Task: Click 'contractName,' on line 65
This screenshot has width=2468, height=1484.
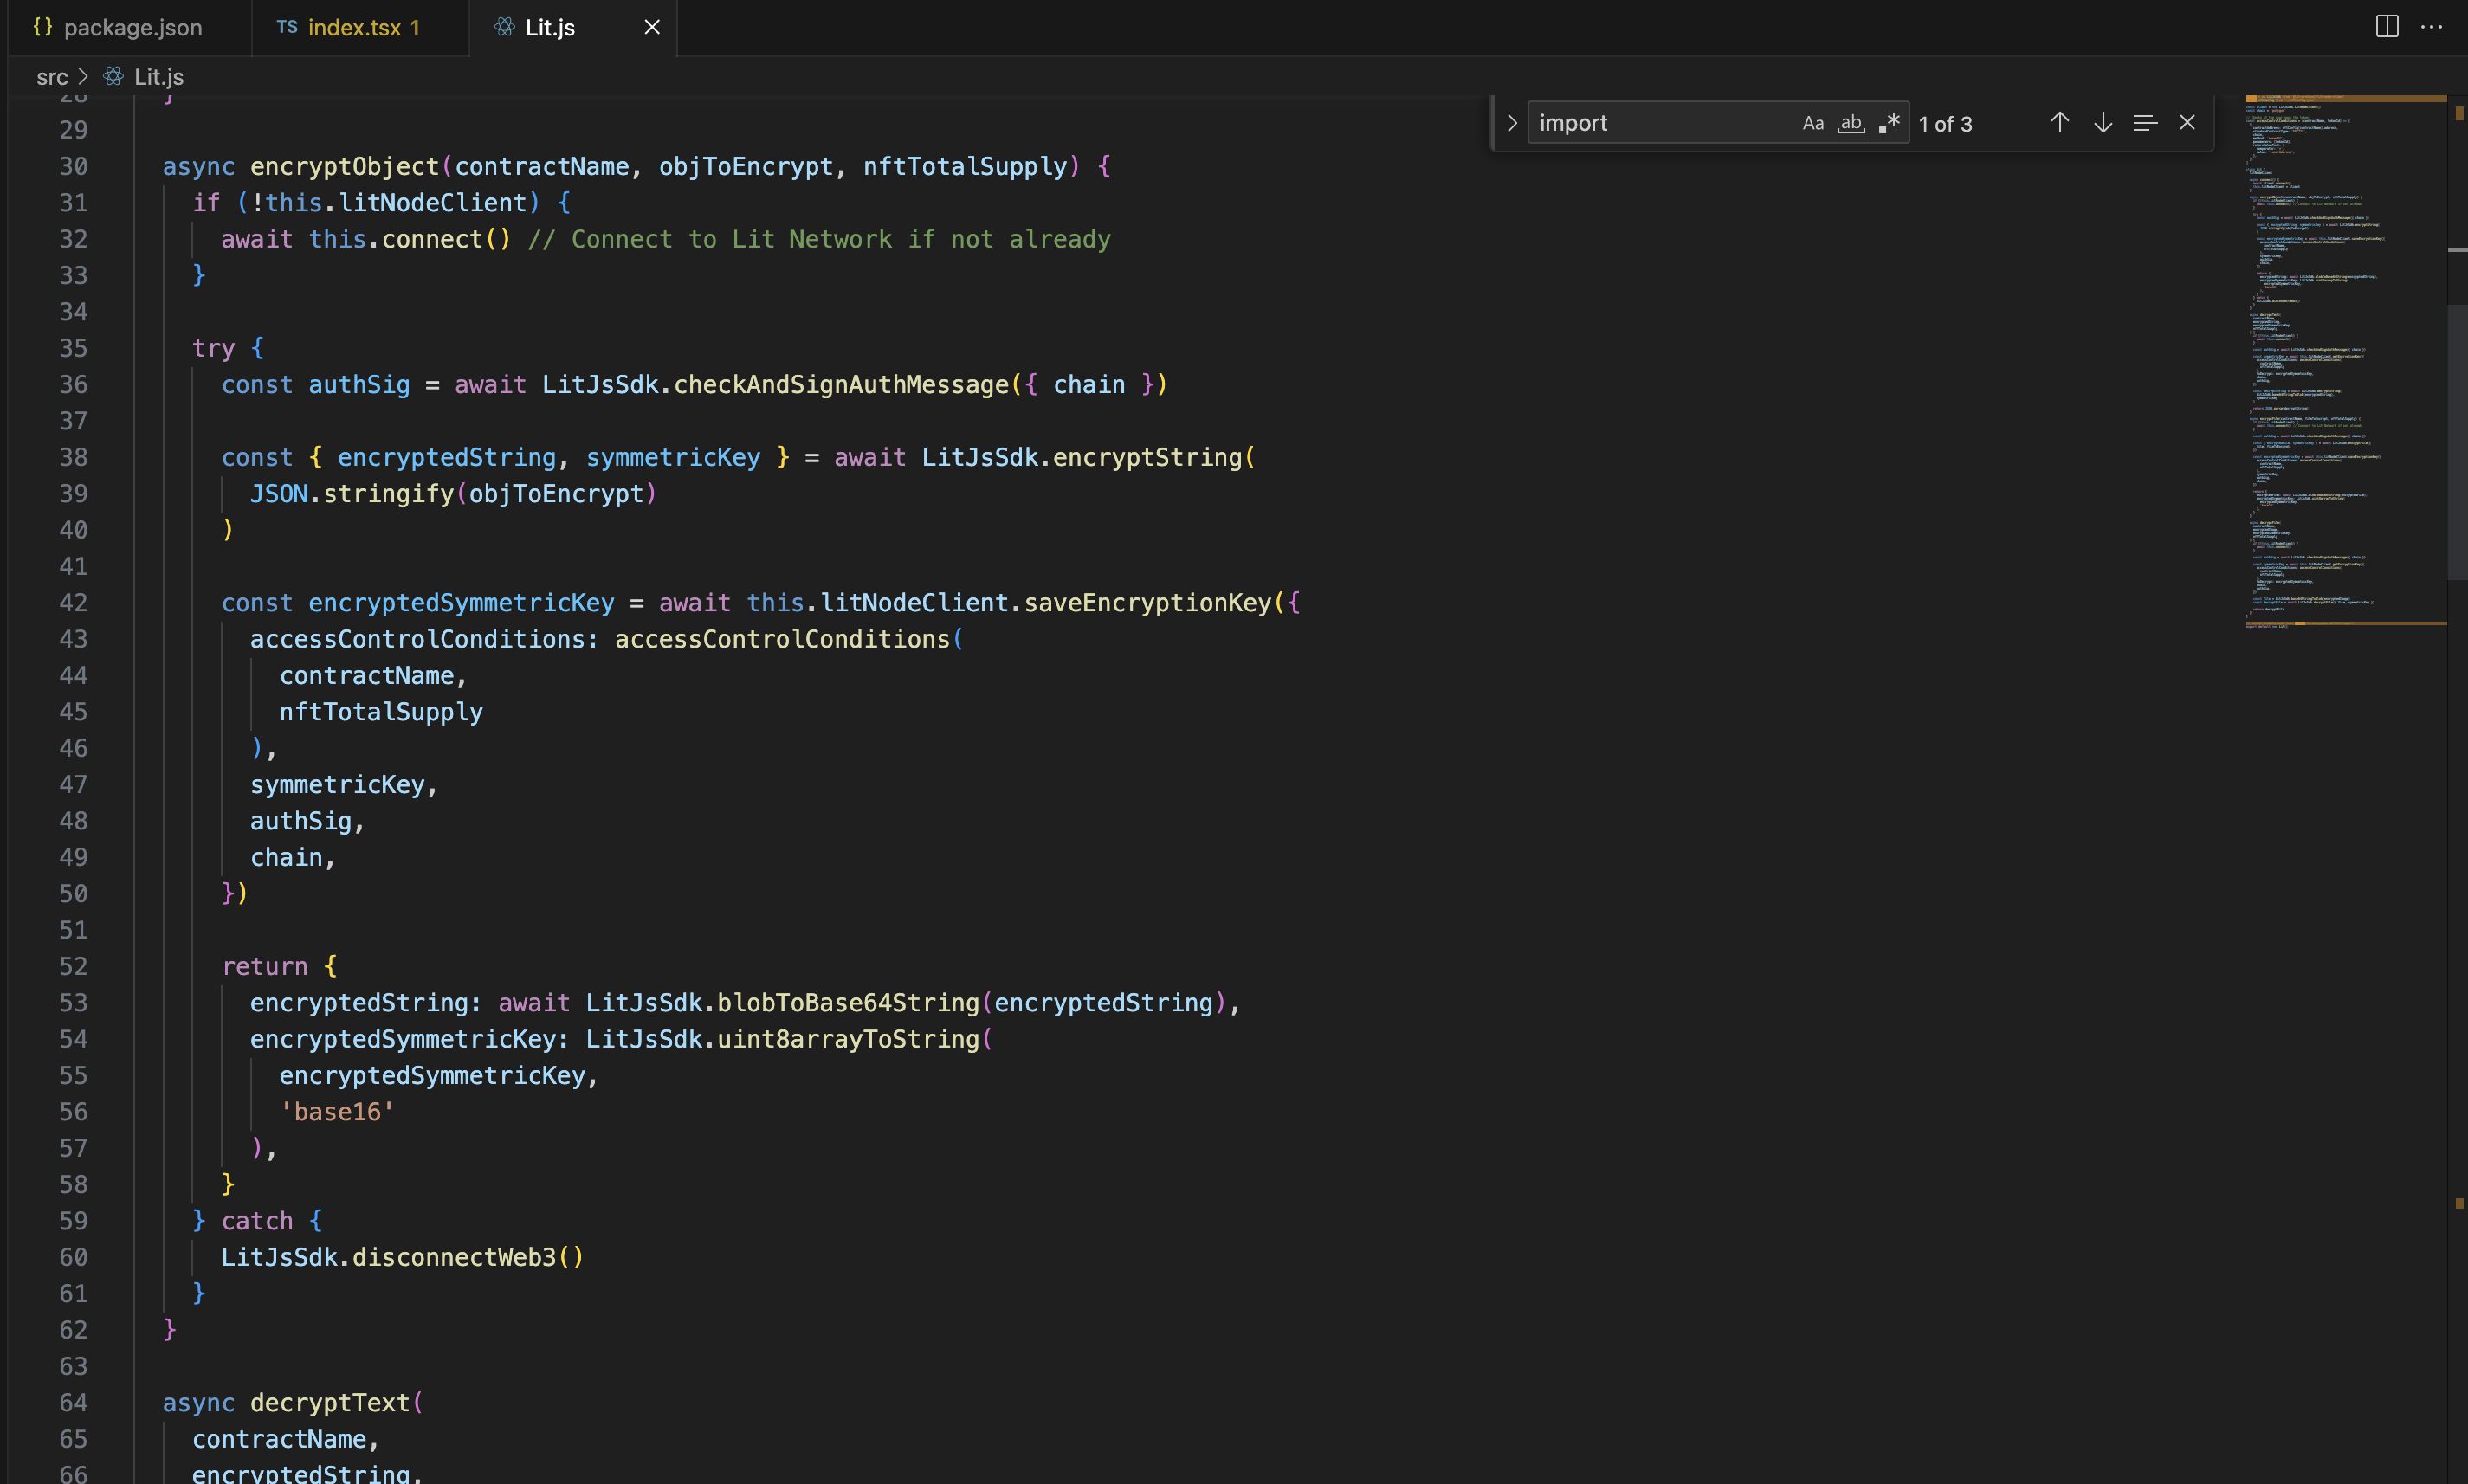Action: click(x=286, y=1439)
